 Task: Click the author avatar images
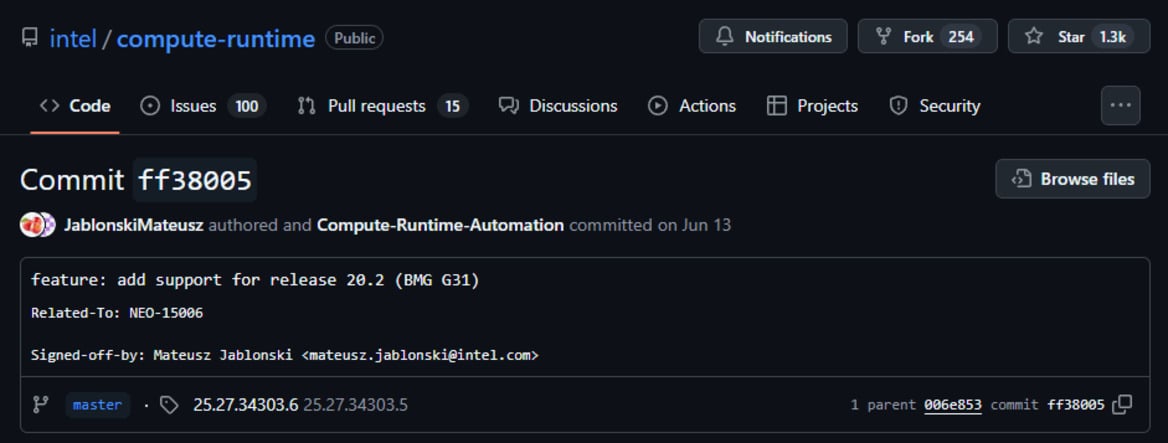coord(37,225)
